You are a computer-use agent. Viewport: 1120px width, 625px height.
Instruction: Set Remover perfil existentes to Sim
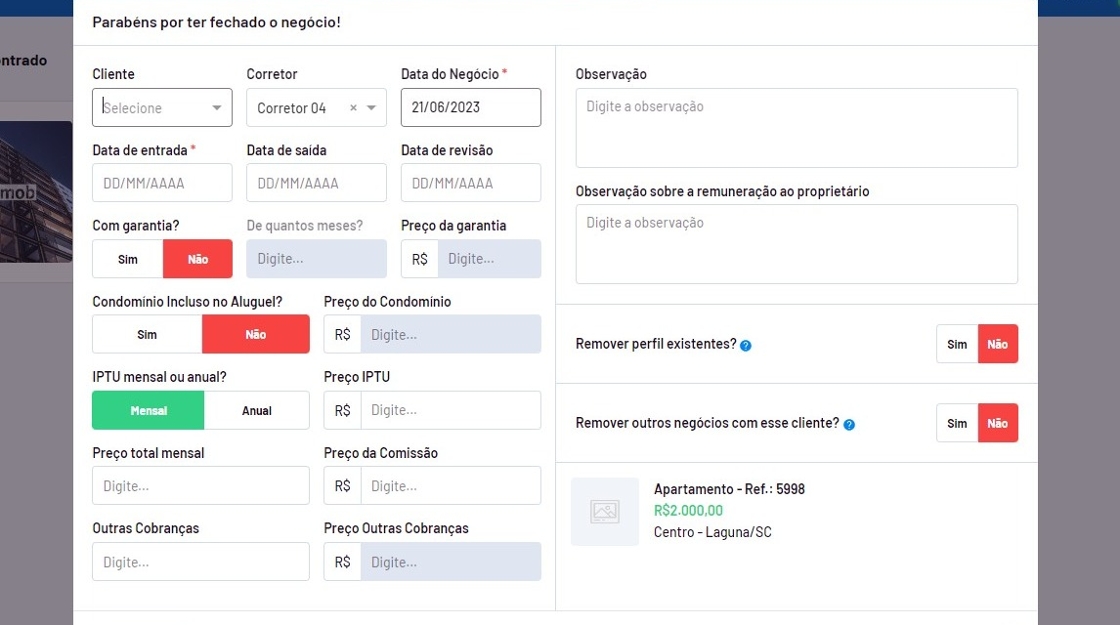click(x=957, y=344)
